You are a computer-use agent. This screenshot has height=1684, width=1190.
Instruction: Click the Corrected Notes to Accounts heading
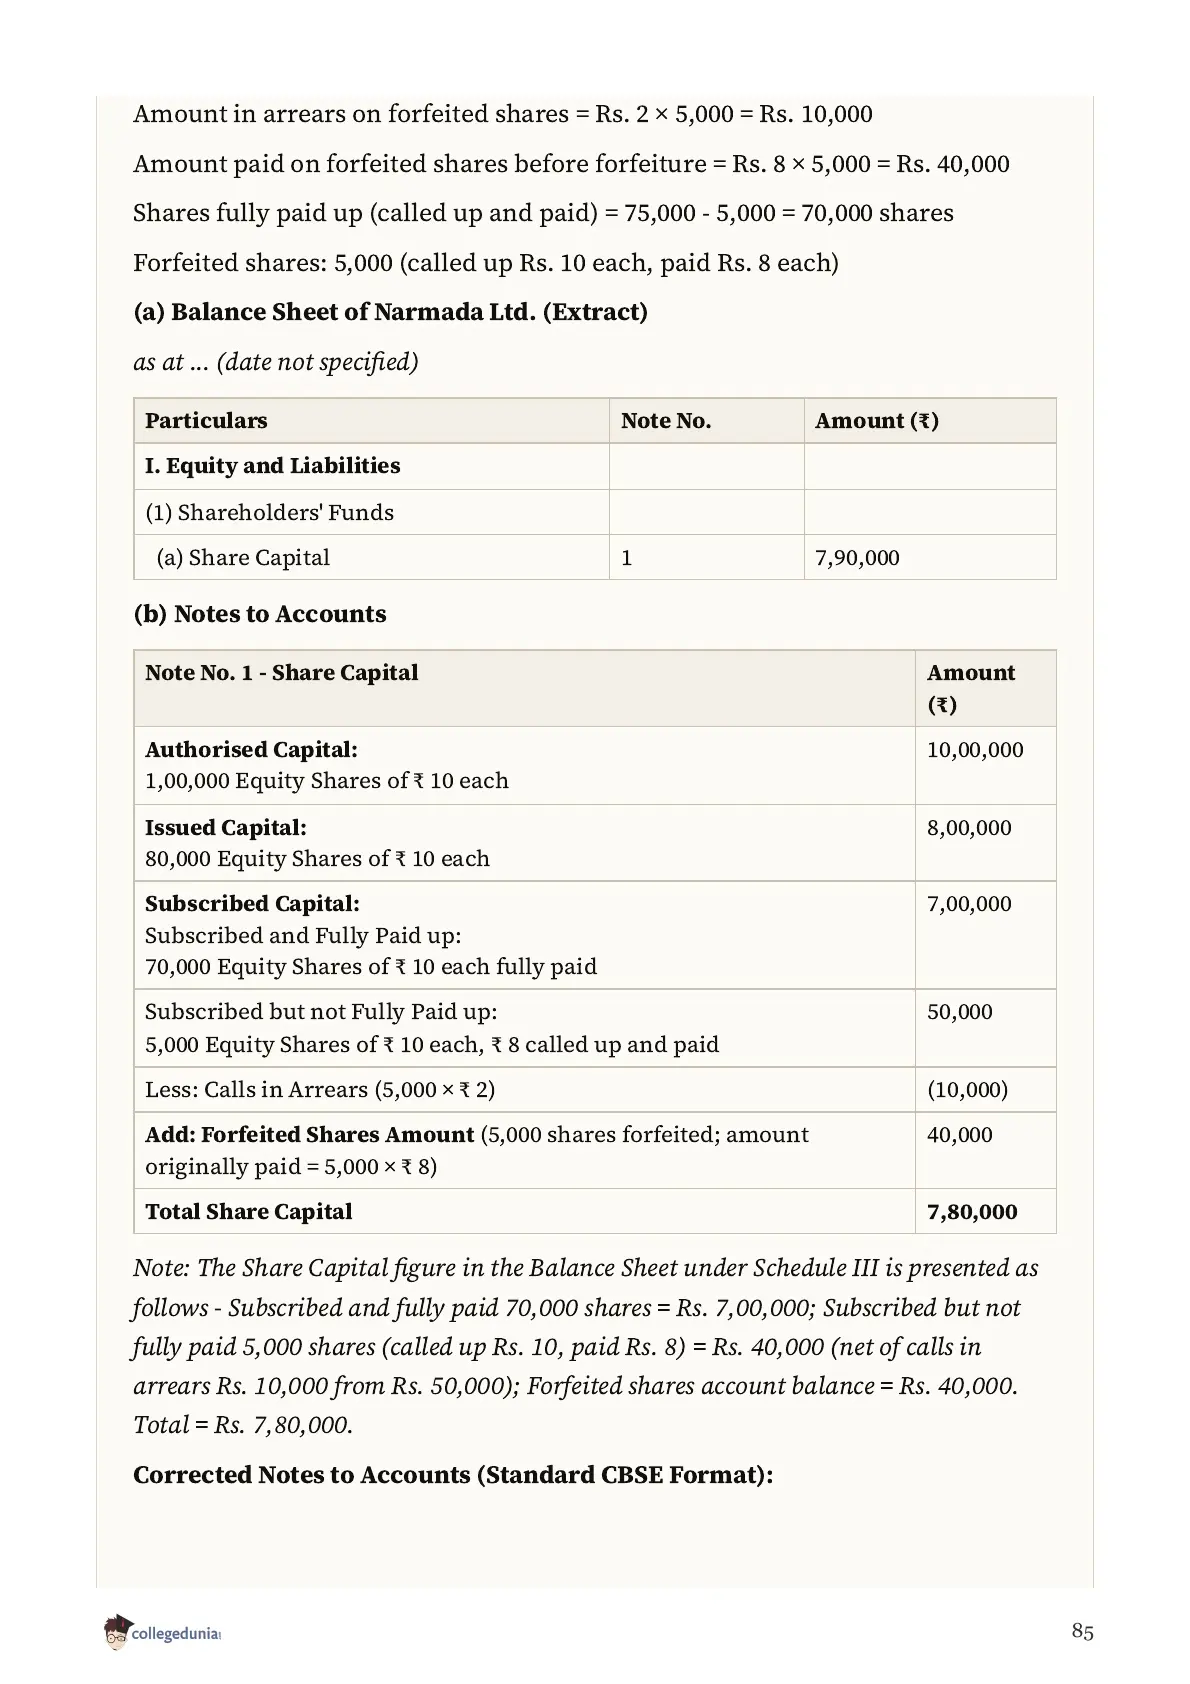tap(453, 1476)
